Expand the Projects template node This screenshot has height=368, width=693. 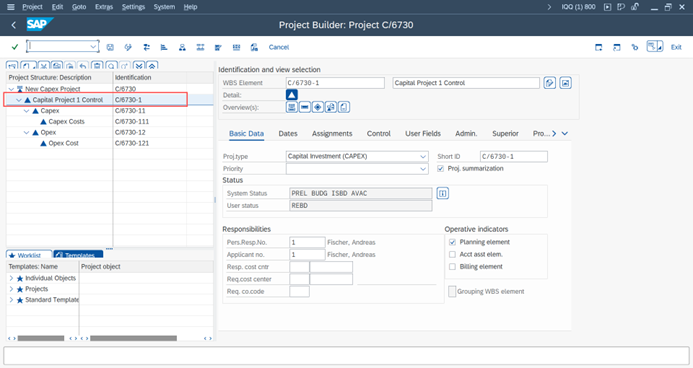point(11,289)
